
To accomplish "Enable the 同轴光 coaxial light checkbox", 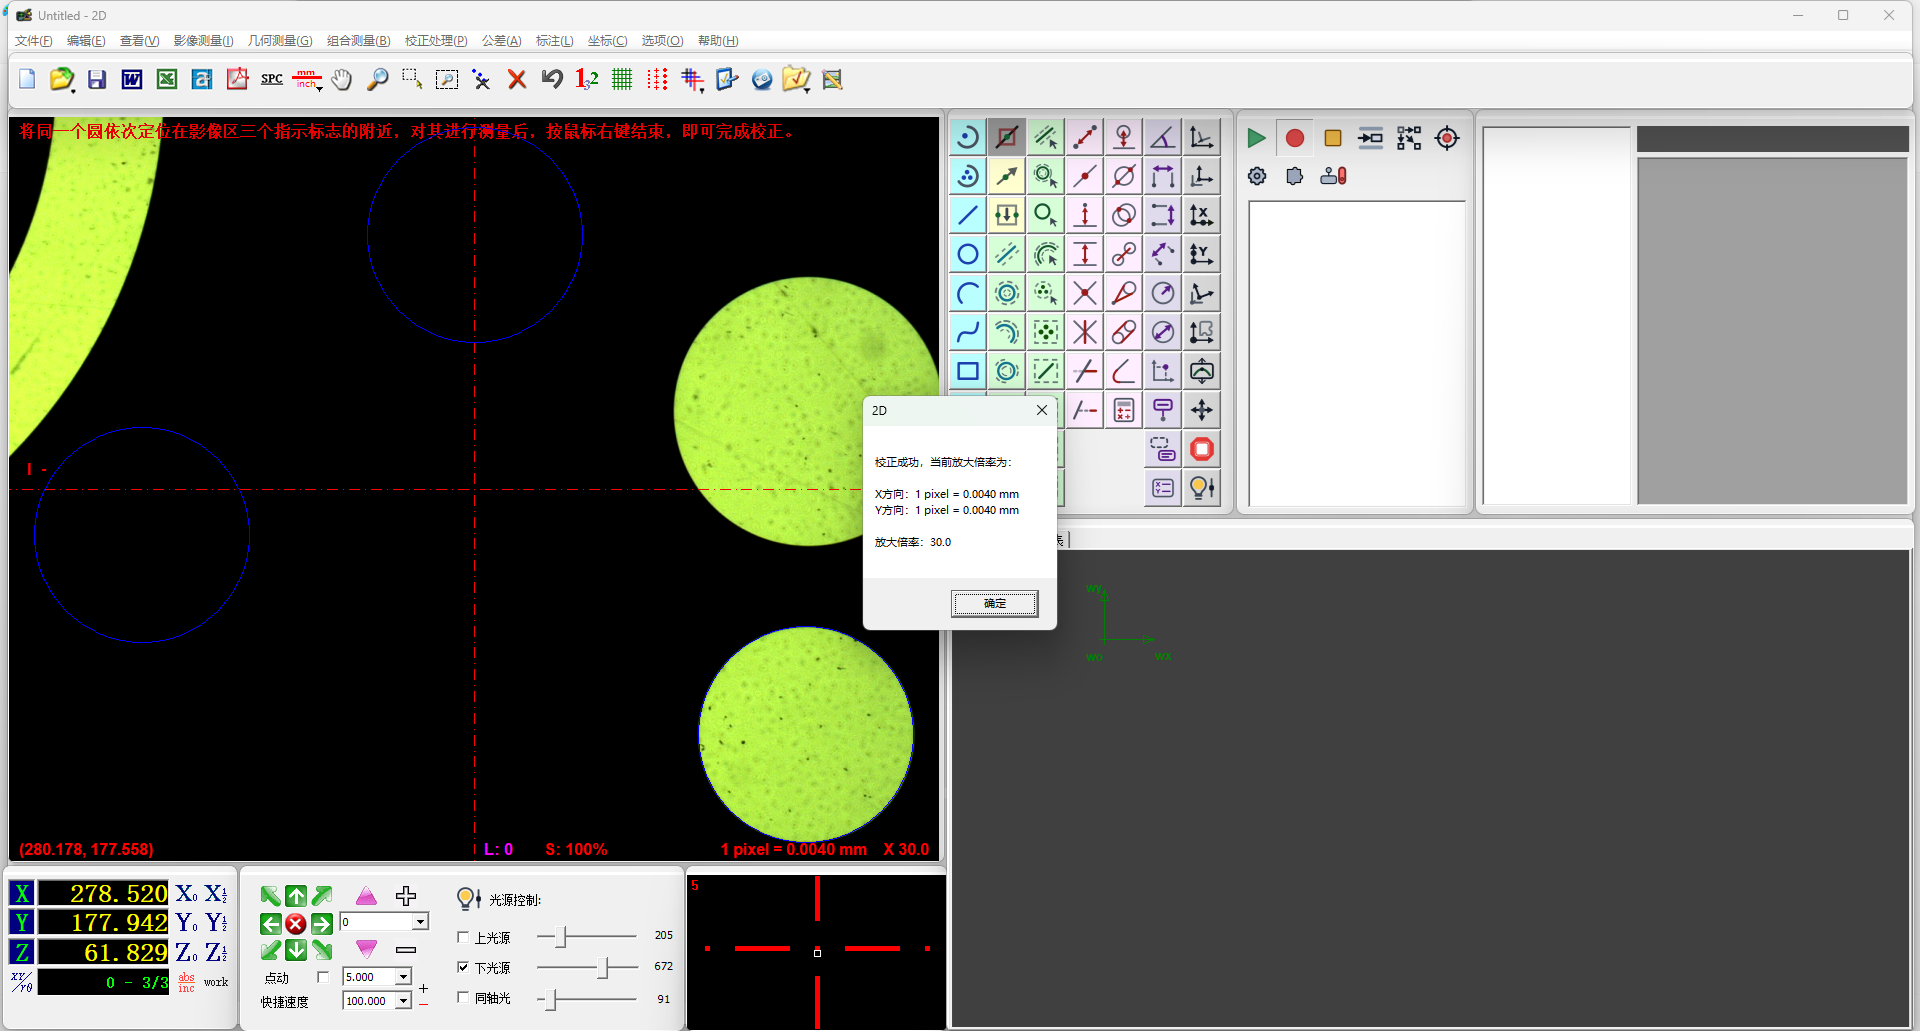I will pos(463,997).
